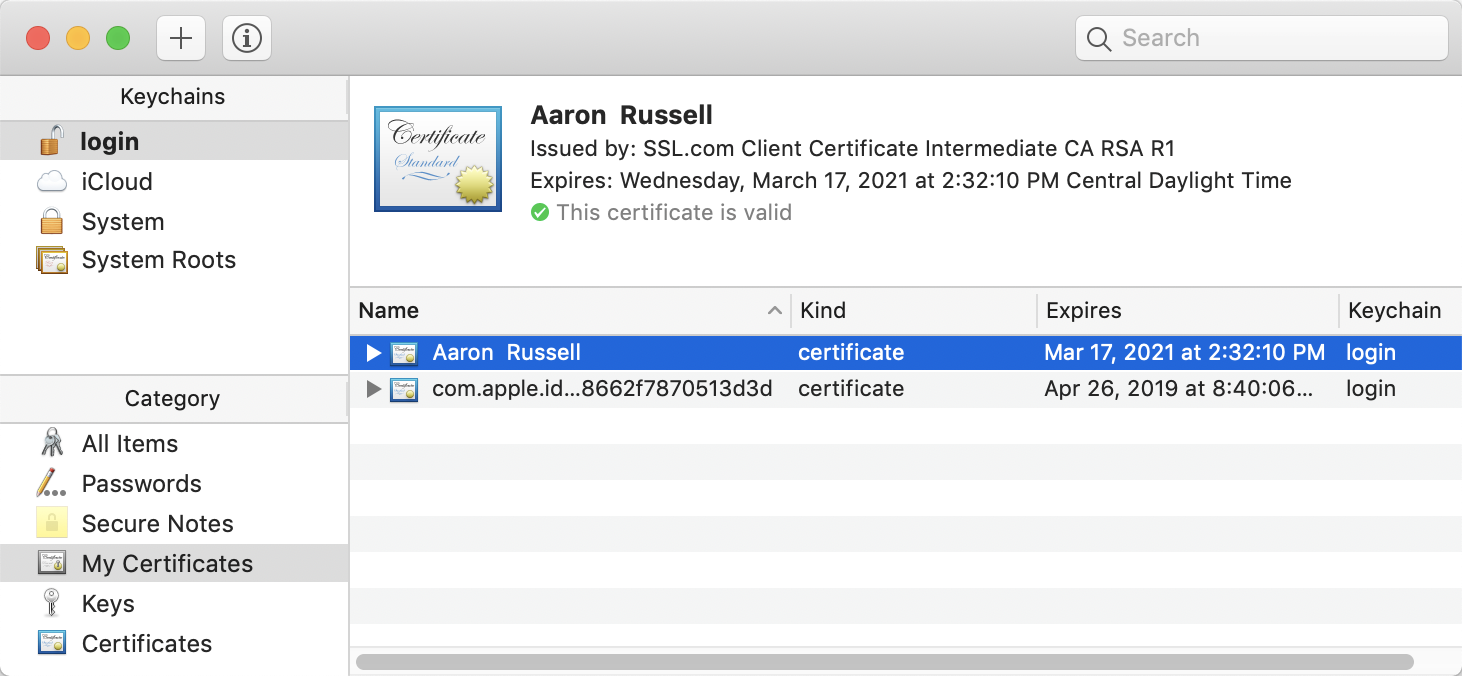Show All Items category
The height and width of the screenshot is (676, 1462).
pyautogui.click(x=129, y=444)
